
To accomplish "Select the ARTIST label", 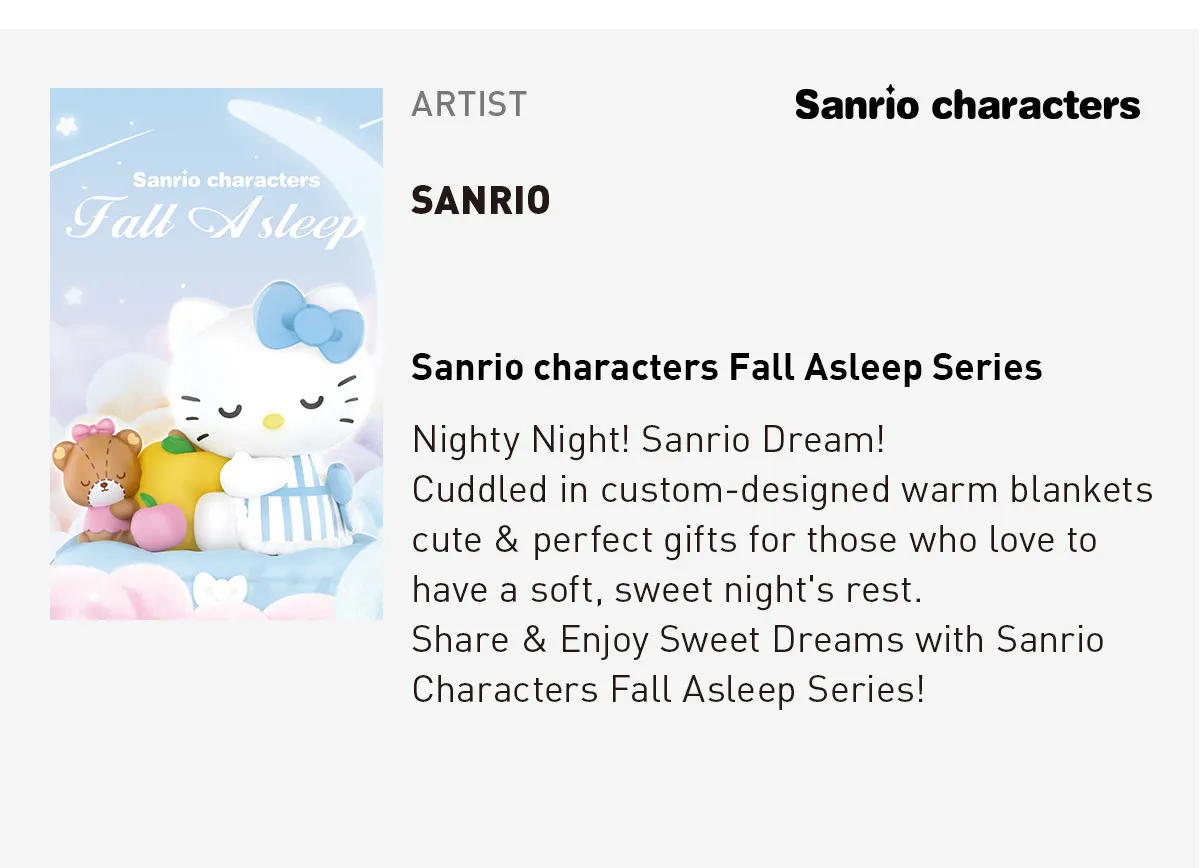I will click(x=469, y=104).
